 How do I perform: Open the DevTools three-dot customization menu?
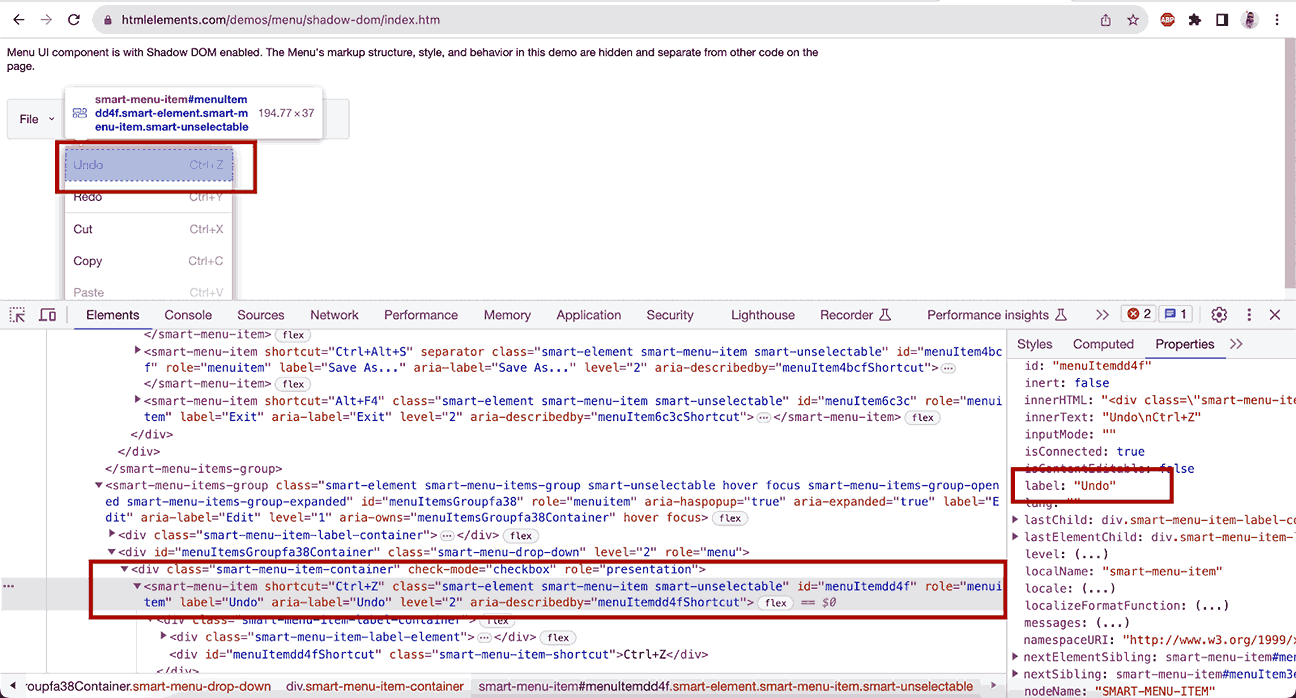click(1249, 315)
